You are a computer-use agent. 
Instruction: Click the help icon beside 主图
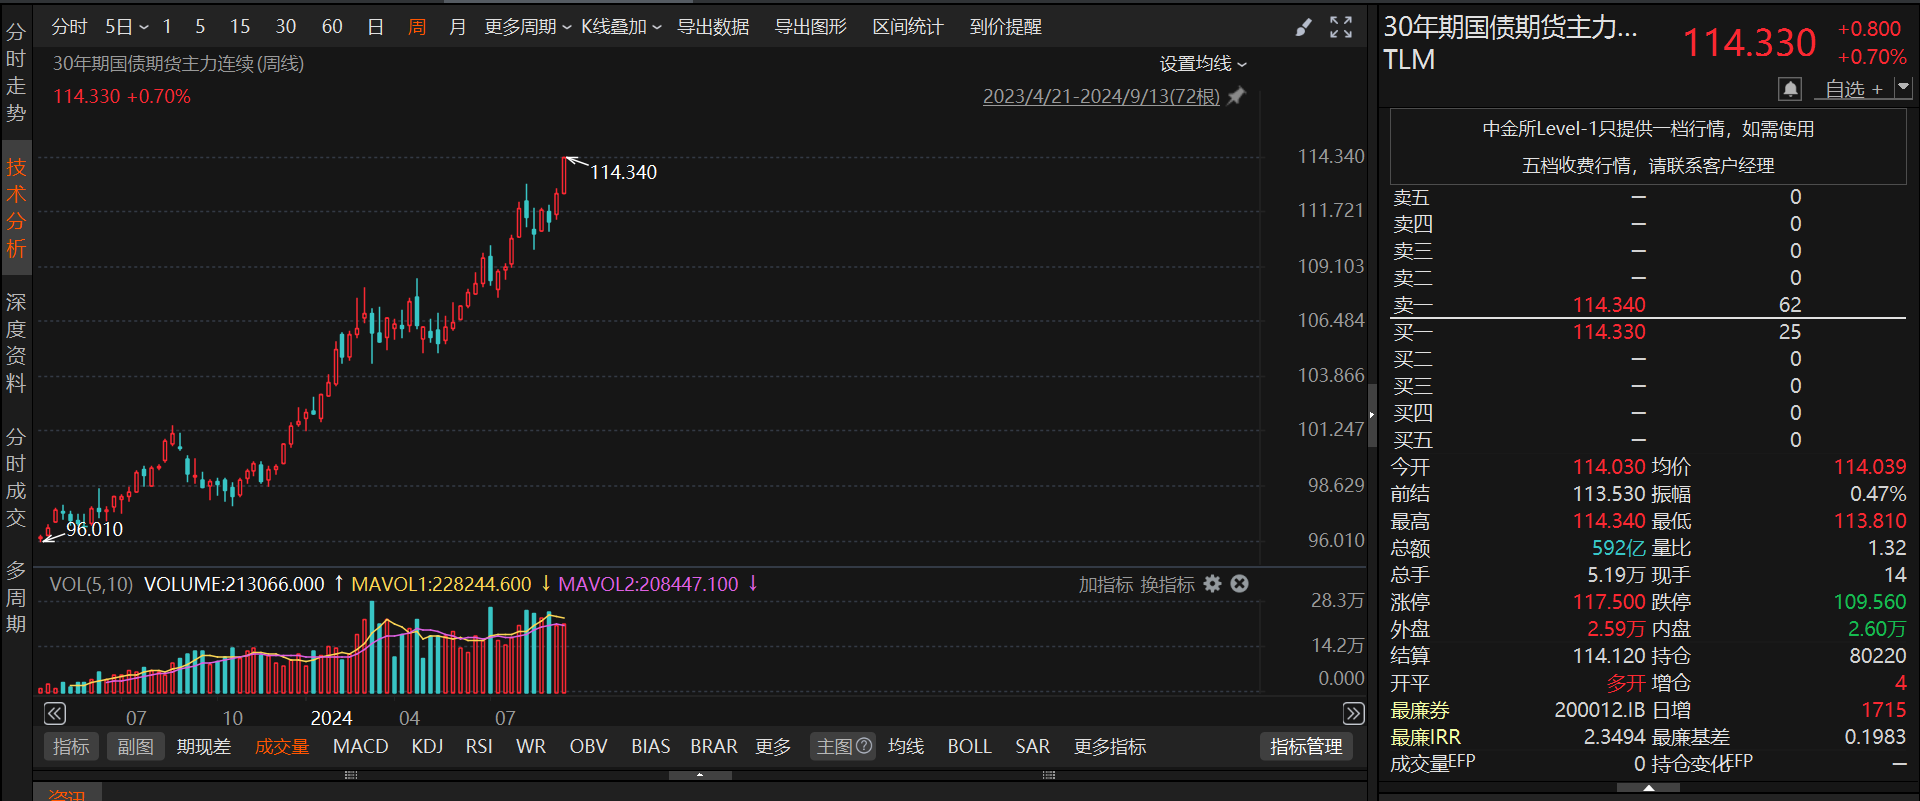coord(864,746)
